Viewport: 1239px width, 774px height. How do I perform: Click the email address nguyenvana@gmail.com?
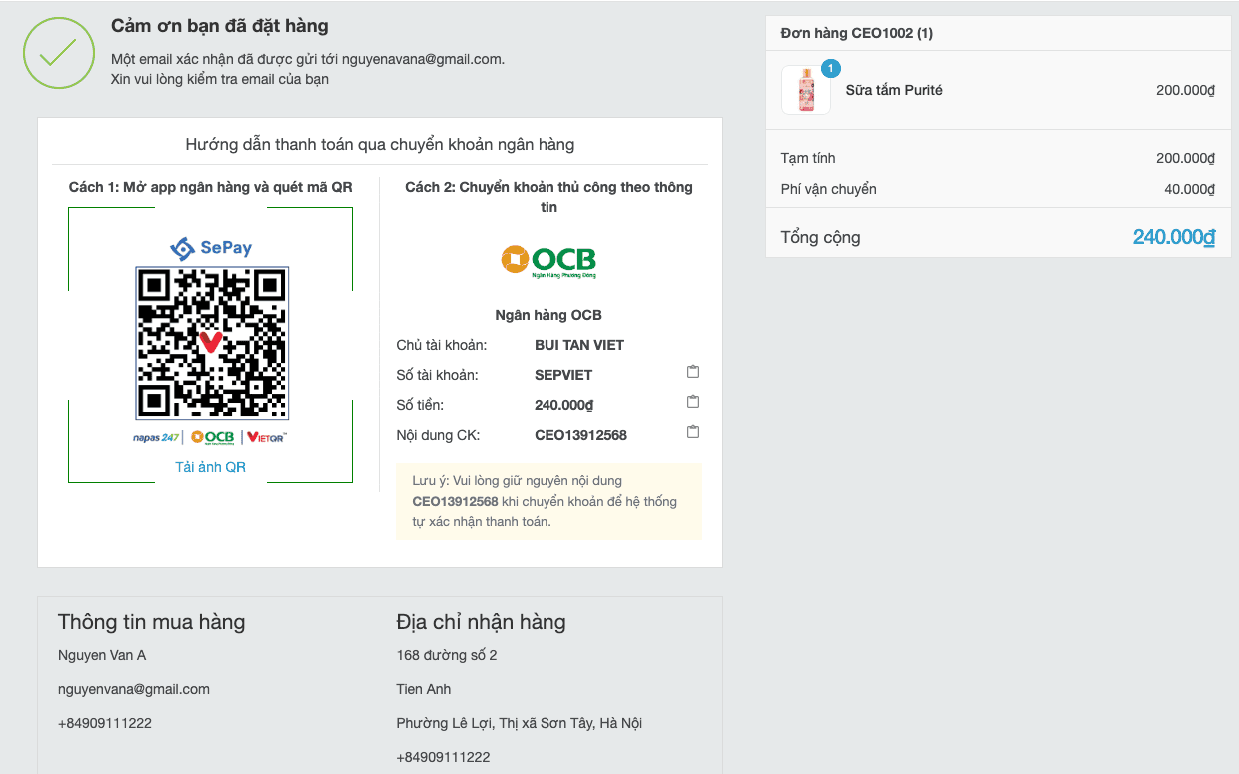134,689
